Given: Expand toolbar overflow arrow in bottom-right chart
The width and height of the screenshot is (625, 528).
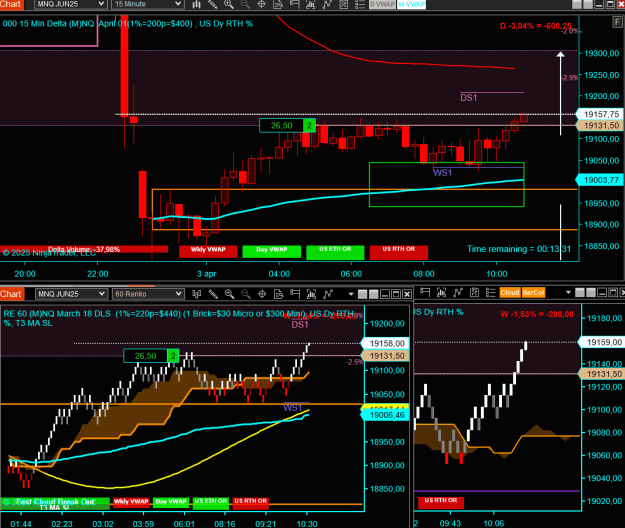Looking at the screenshot, I should point(568,293).
